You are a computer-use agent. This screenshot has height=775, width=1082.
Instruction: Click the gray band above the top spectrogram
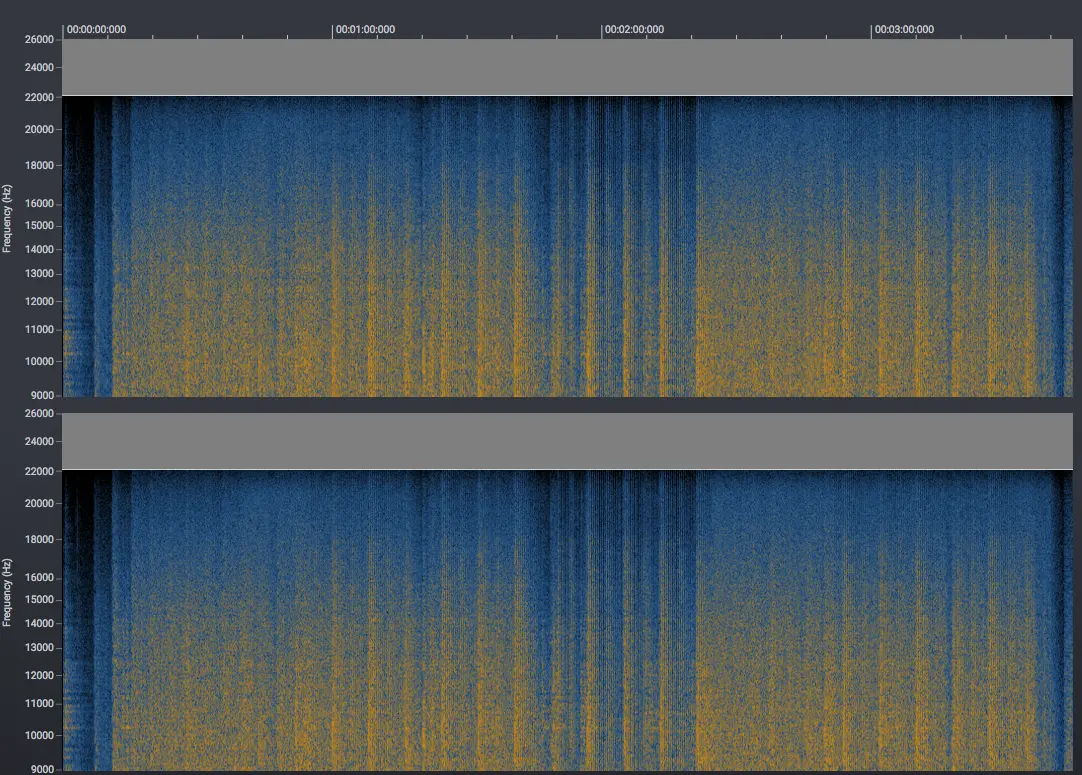point(568,67)
